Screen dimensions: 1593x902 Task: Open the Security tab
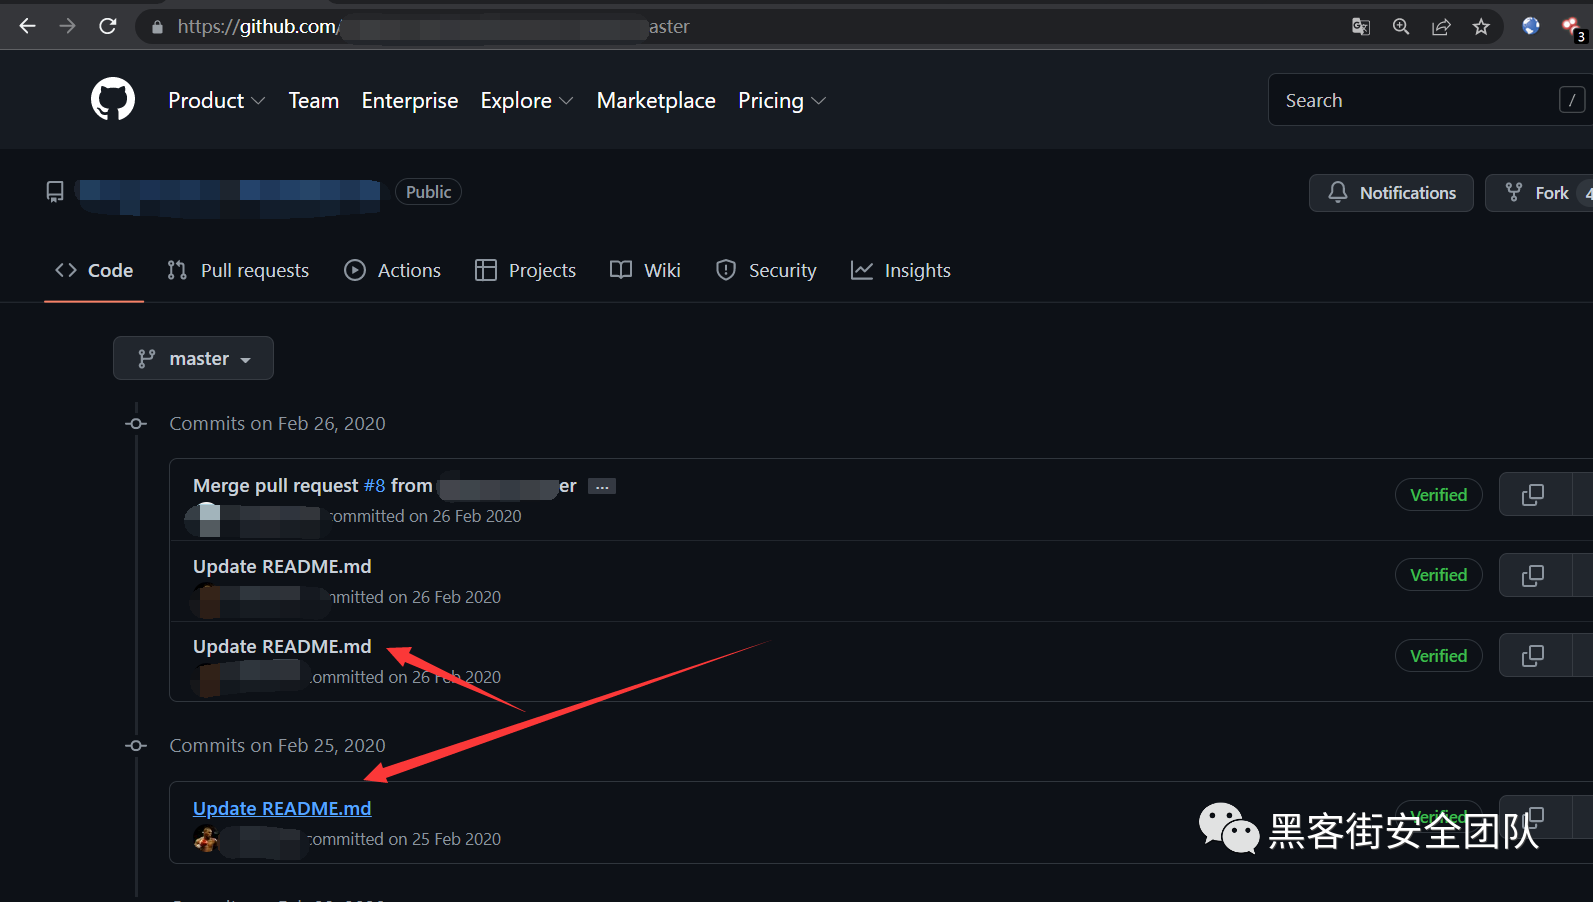click(766, 270)
